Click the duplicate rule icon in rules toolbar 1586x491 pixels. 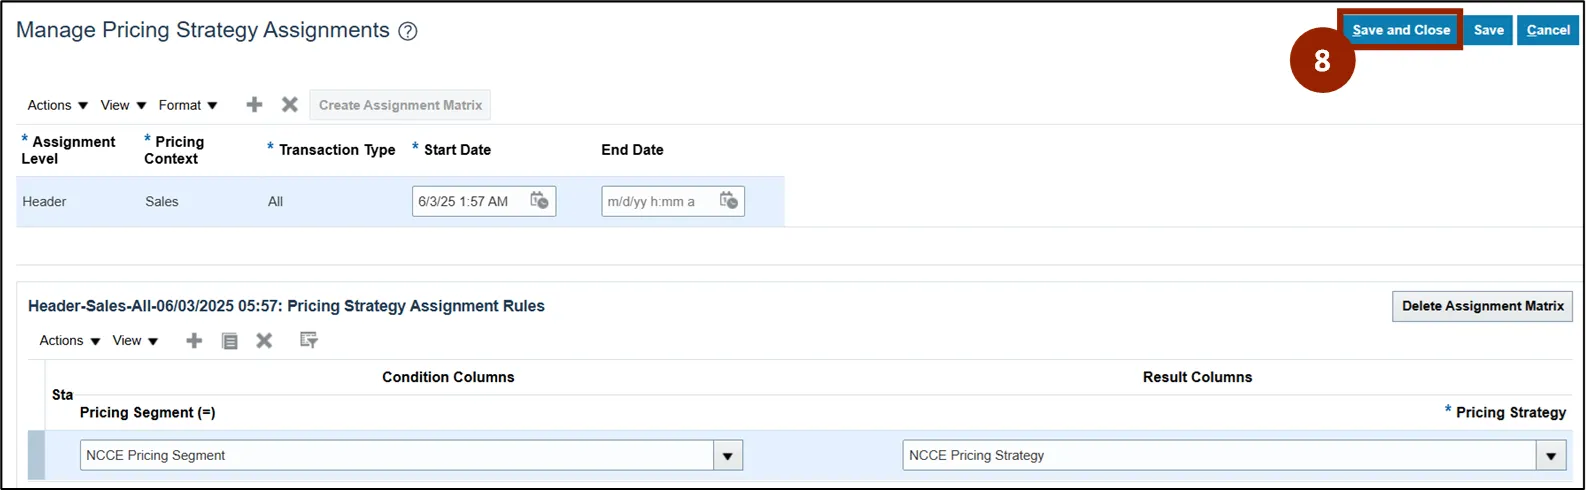[x=230, y=341]
